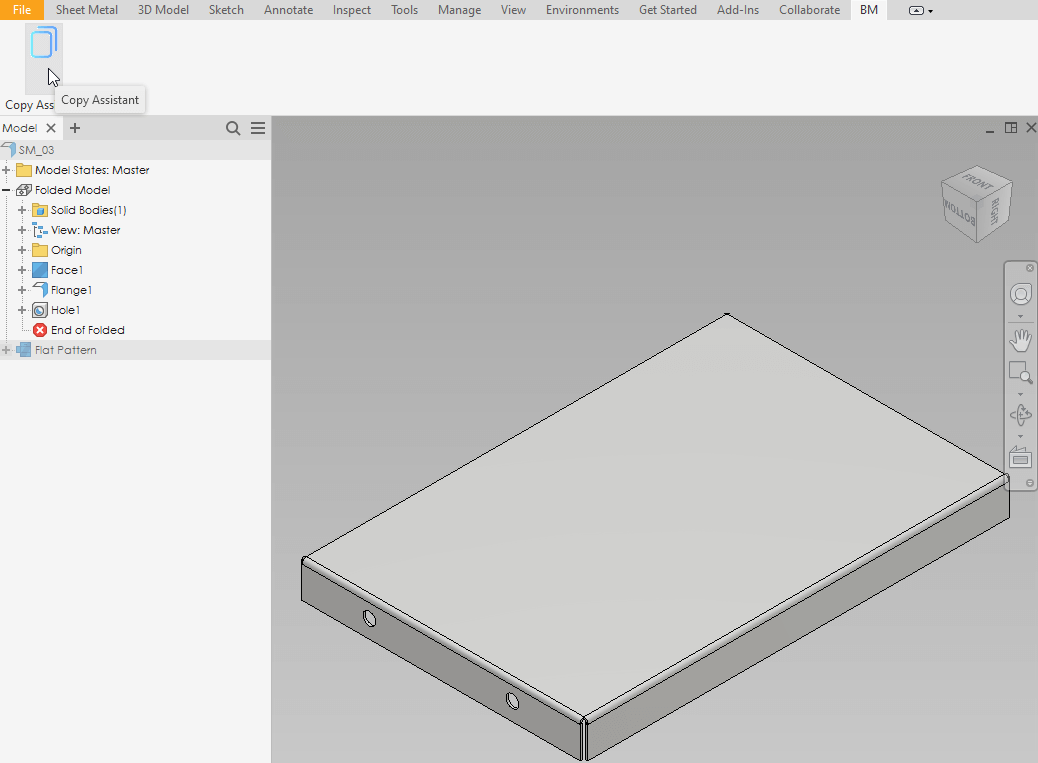Collapse the Folded Model node
The height and width of the screenshot is (763, 1038).
pyautogui.click(x=6, y=190)
